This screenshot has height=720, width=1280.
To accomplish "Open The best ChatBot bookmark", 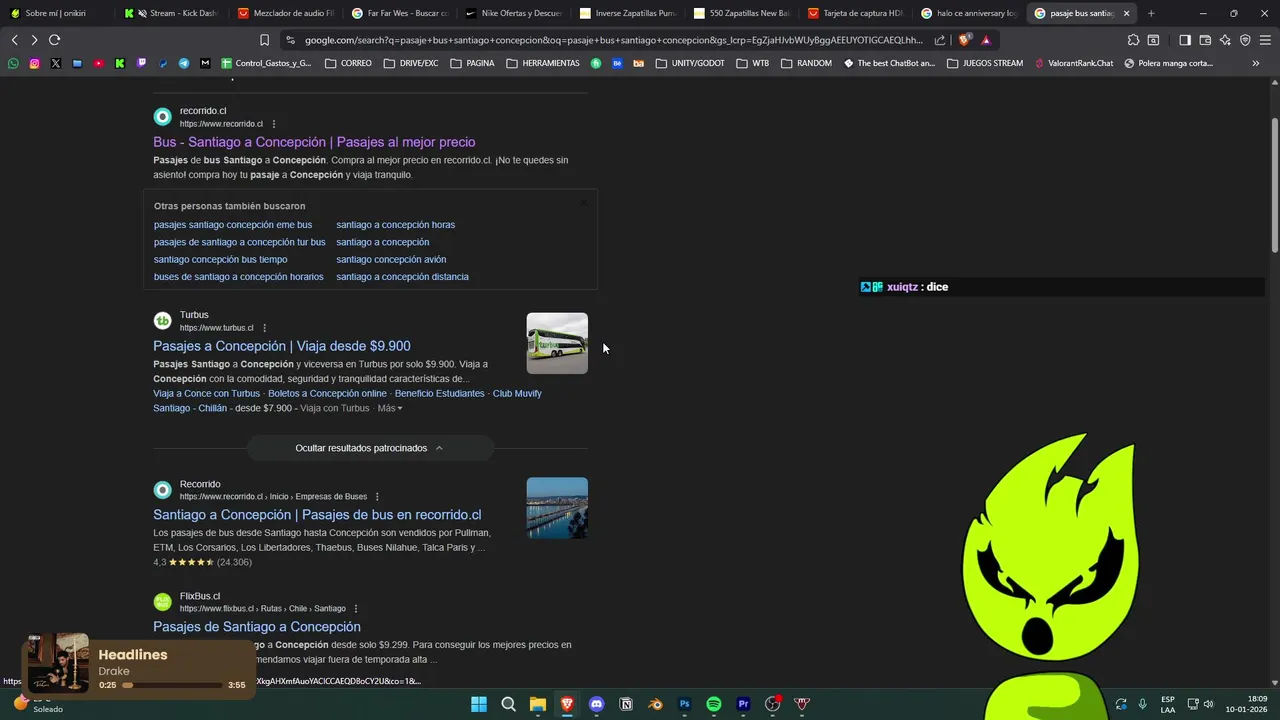I will click(889, 63).
